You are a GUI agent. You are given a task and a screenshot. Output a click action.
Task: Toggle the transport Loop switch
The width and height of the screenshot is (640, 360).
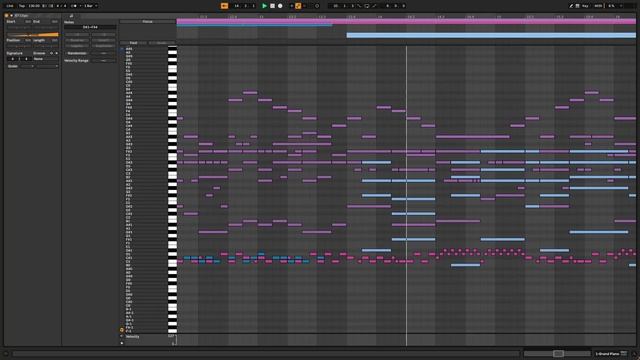[367, 6]
